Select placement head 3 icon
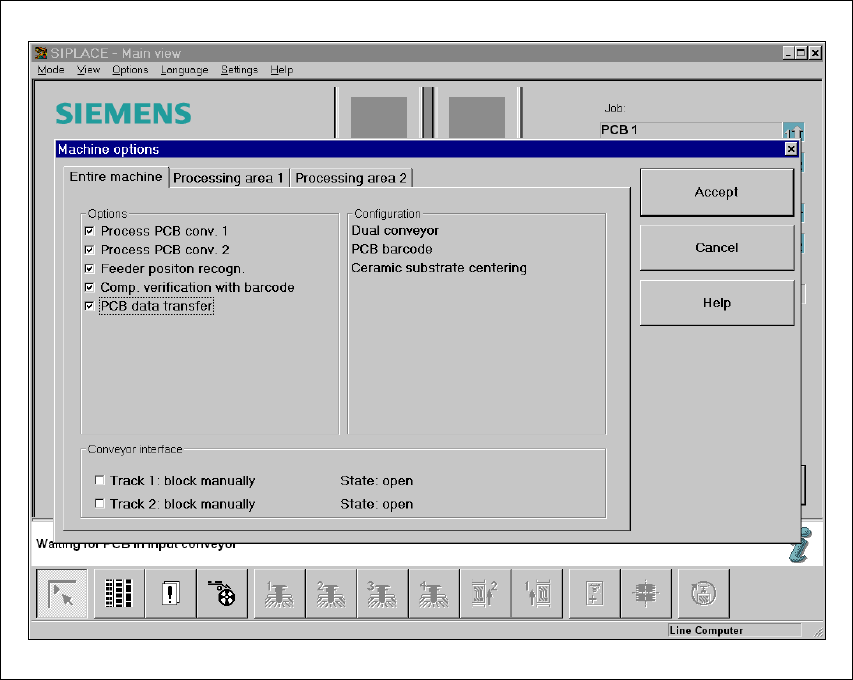Image resolution: width=853 pixels, height=680 pixels. [x=382, y=594]
